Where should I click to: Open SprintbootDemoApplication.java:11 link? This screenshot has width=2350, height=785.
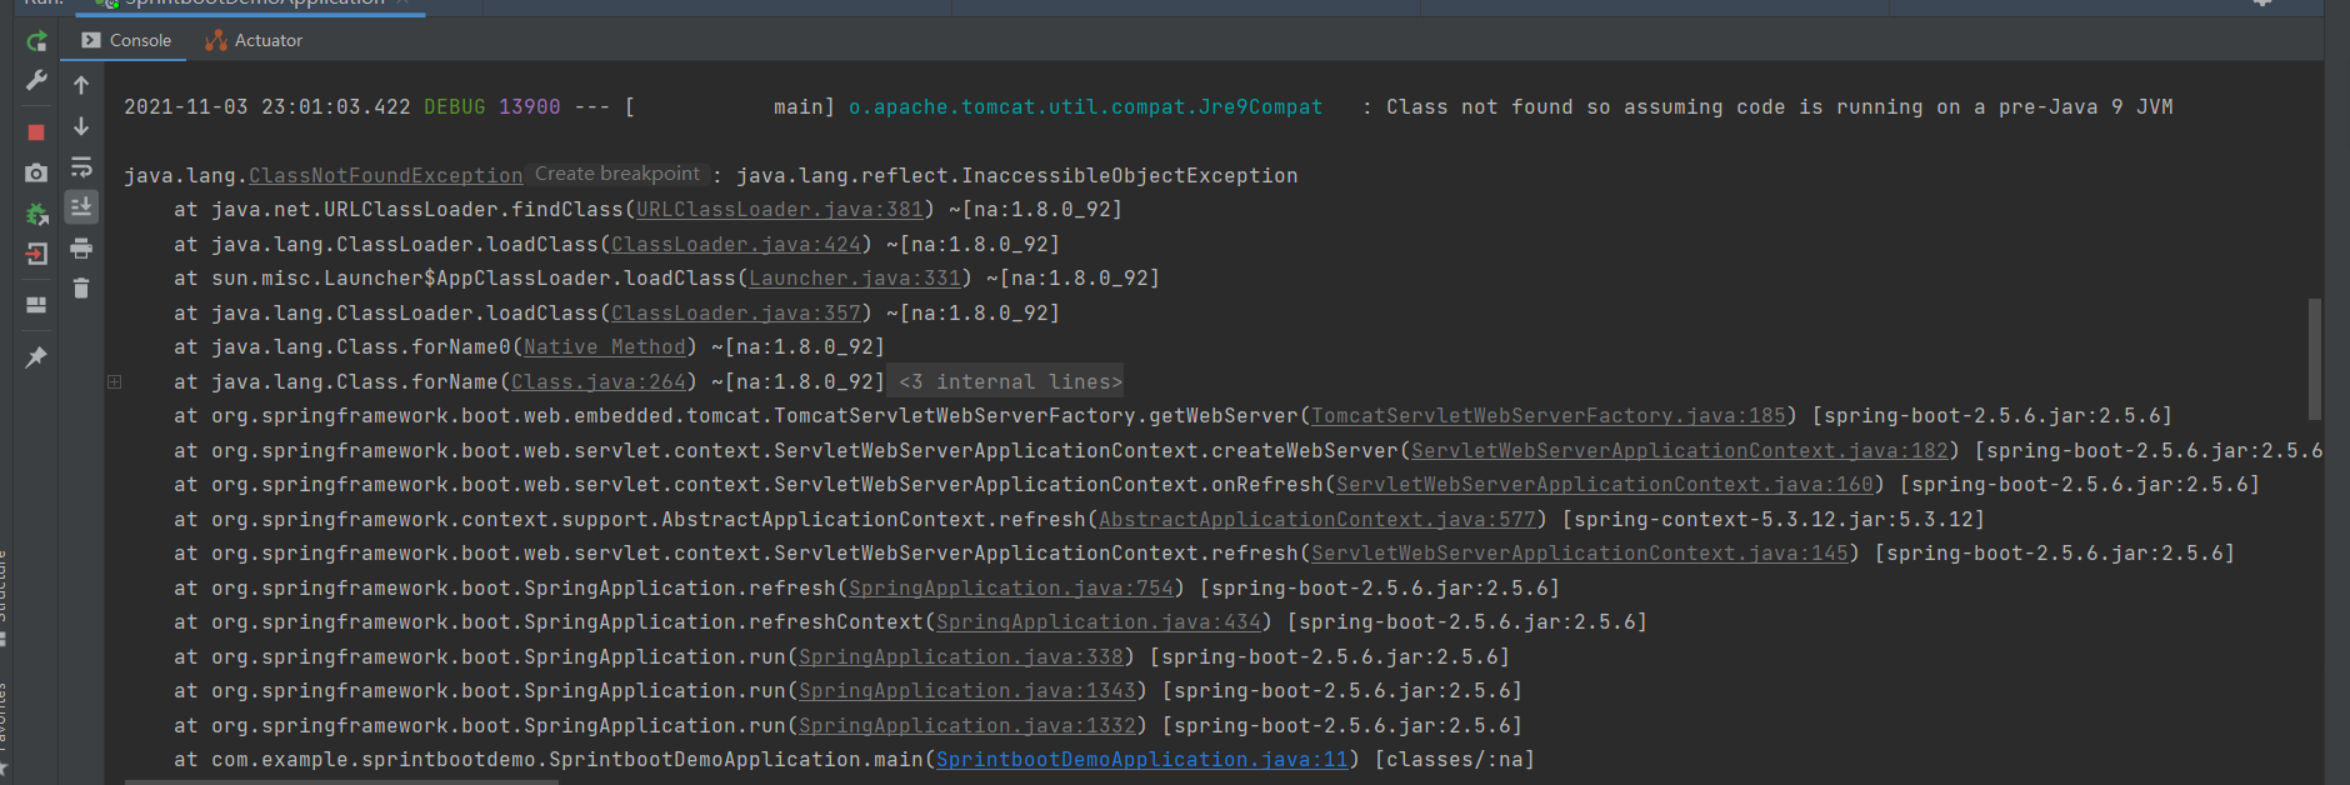tap(1142, 761)
